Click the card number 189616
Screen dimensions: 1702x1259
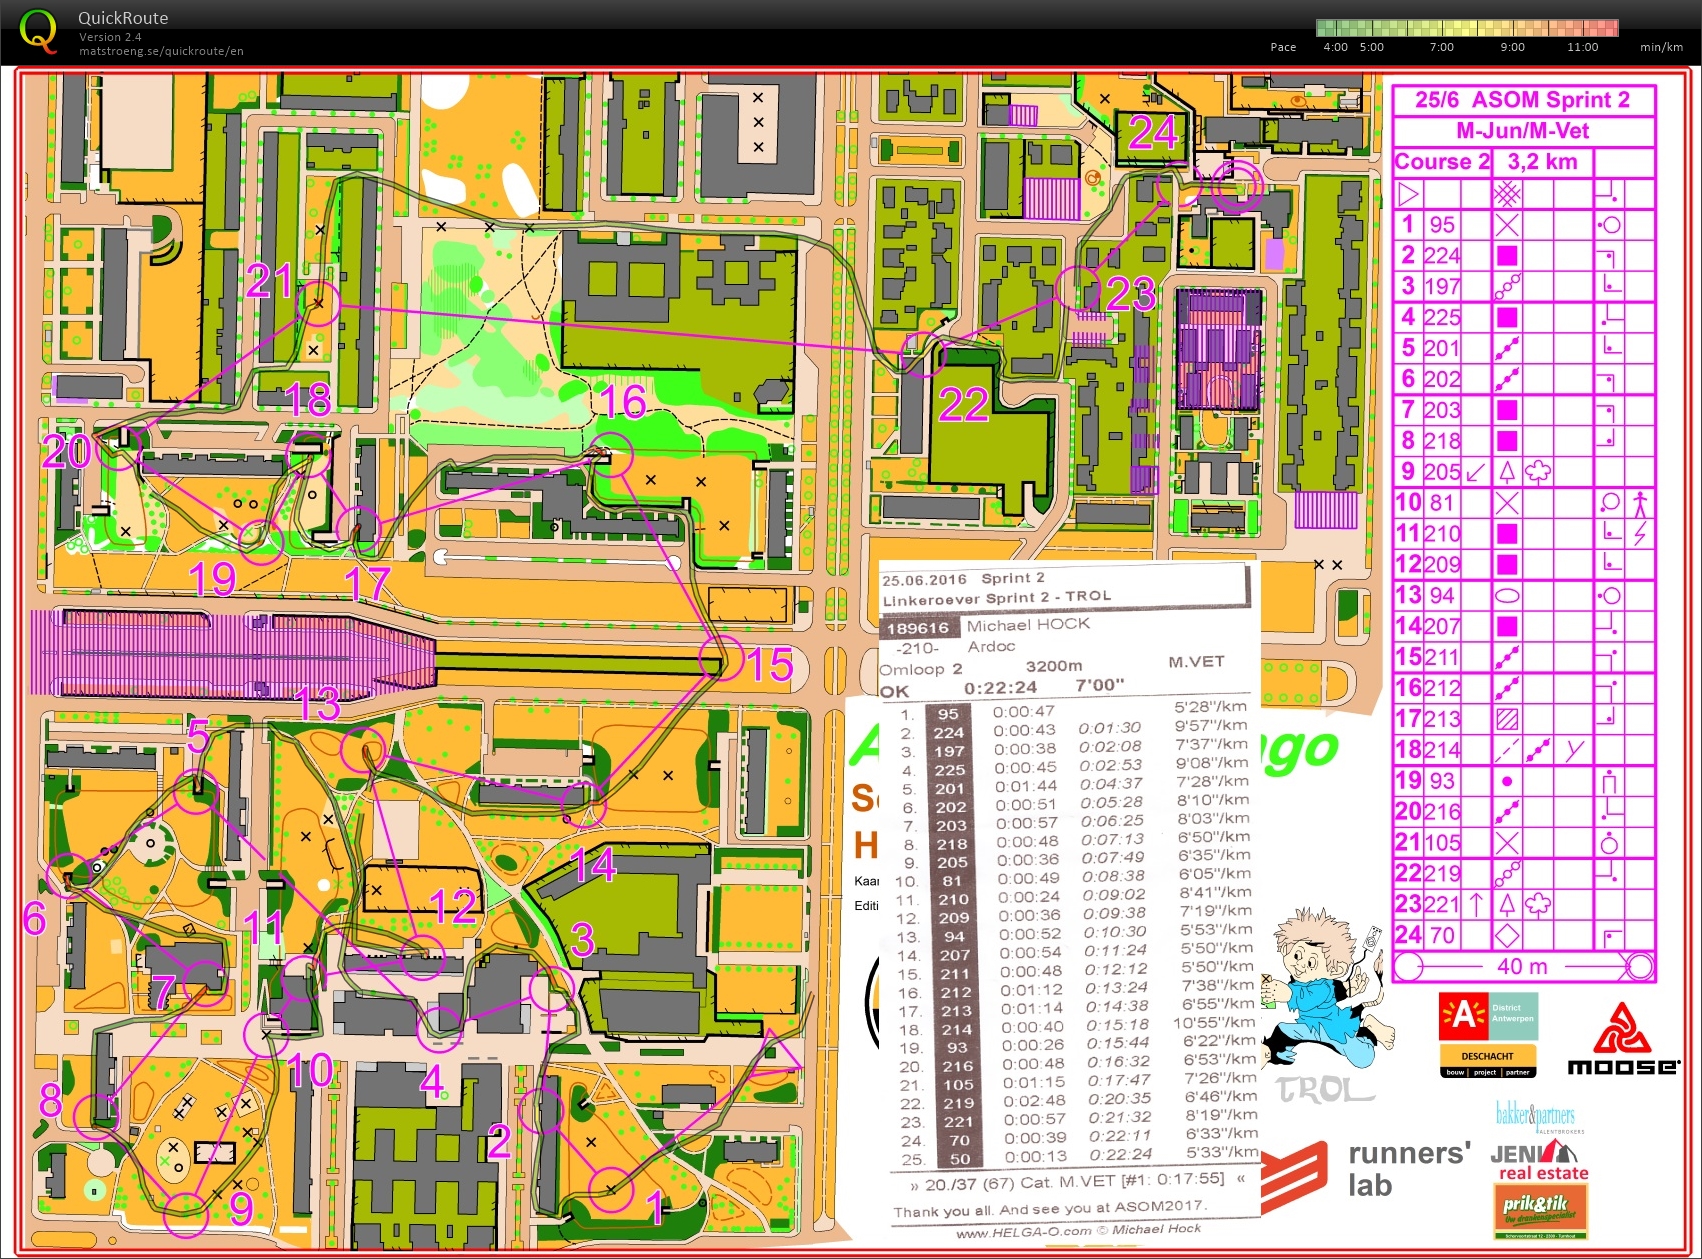917,628
